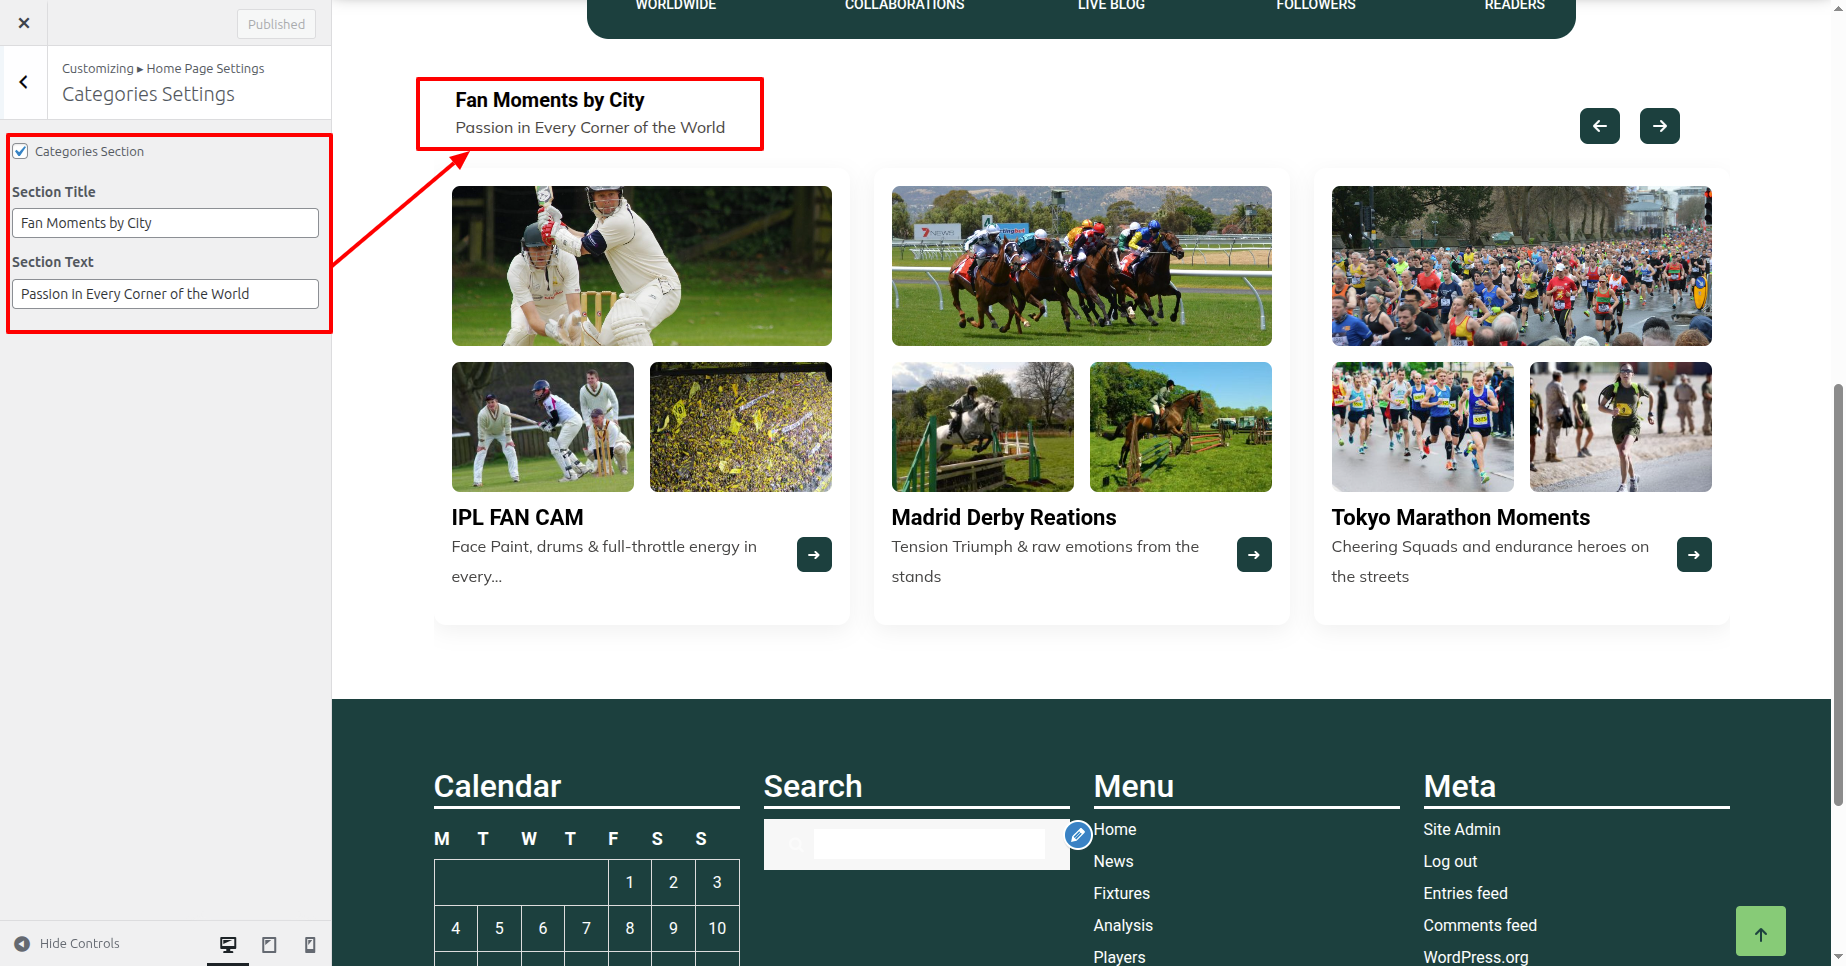The width and height of the screenshot is (1846, 966).
Task: Switch to mobile preview mode
Action: (x=310, y=944)
